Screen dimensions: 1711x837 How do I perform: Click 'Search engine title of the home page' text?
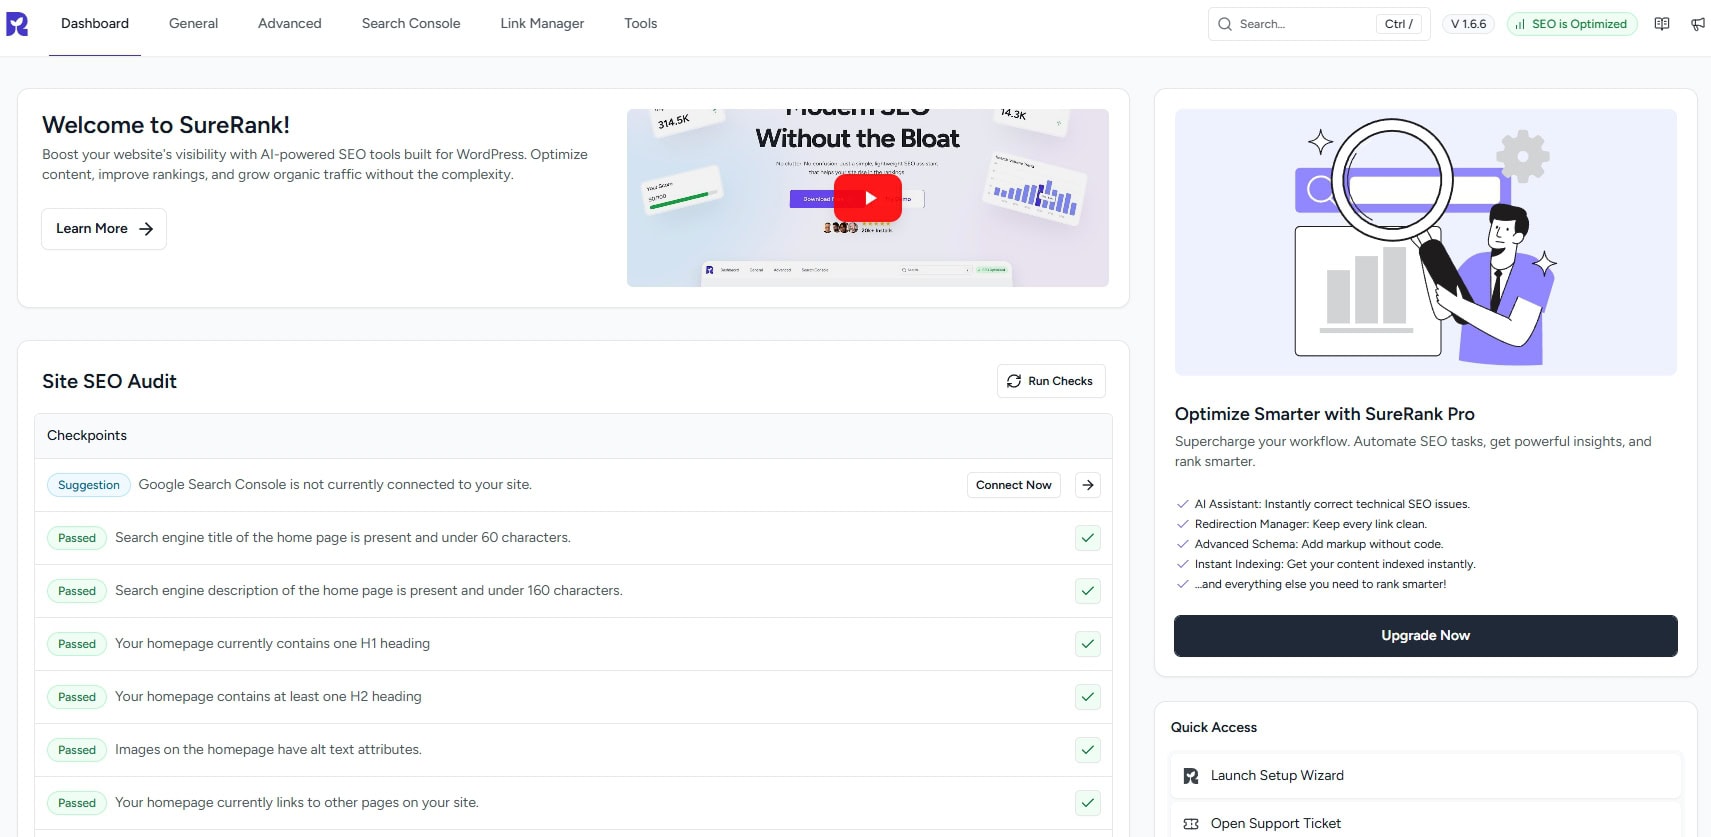[343, 538]
